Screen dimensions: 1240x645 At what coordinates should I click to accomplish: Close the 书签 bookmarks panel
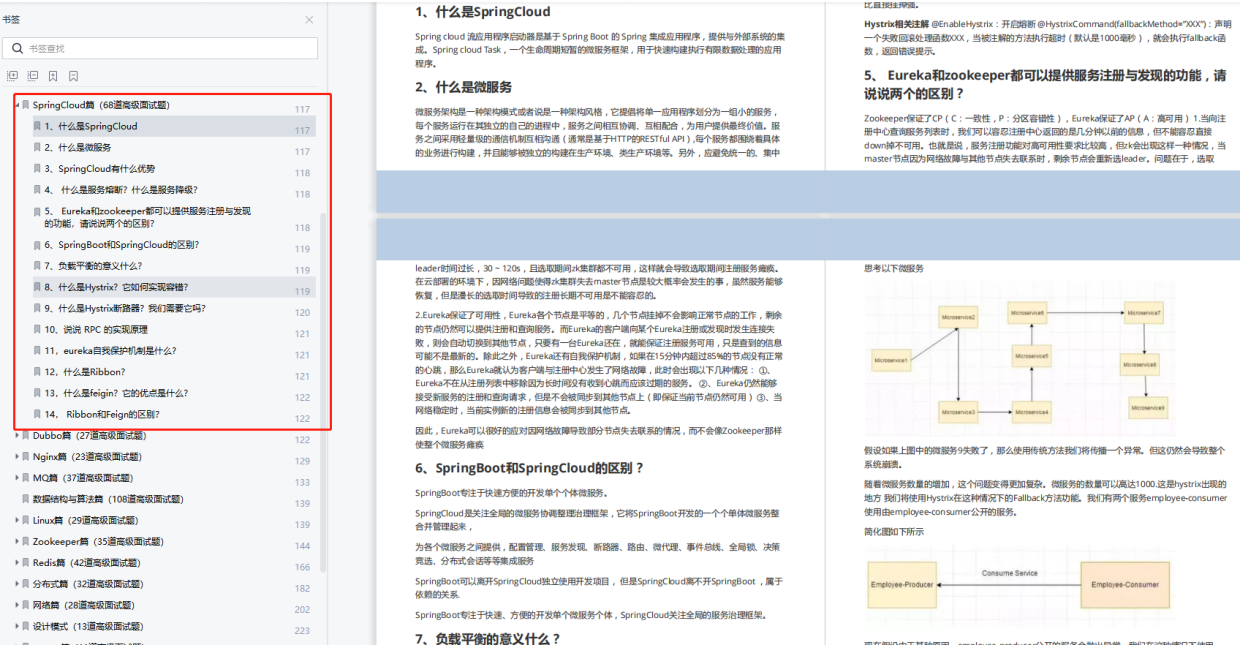point(309,19)
